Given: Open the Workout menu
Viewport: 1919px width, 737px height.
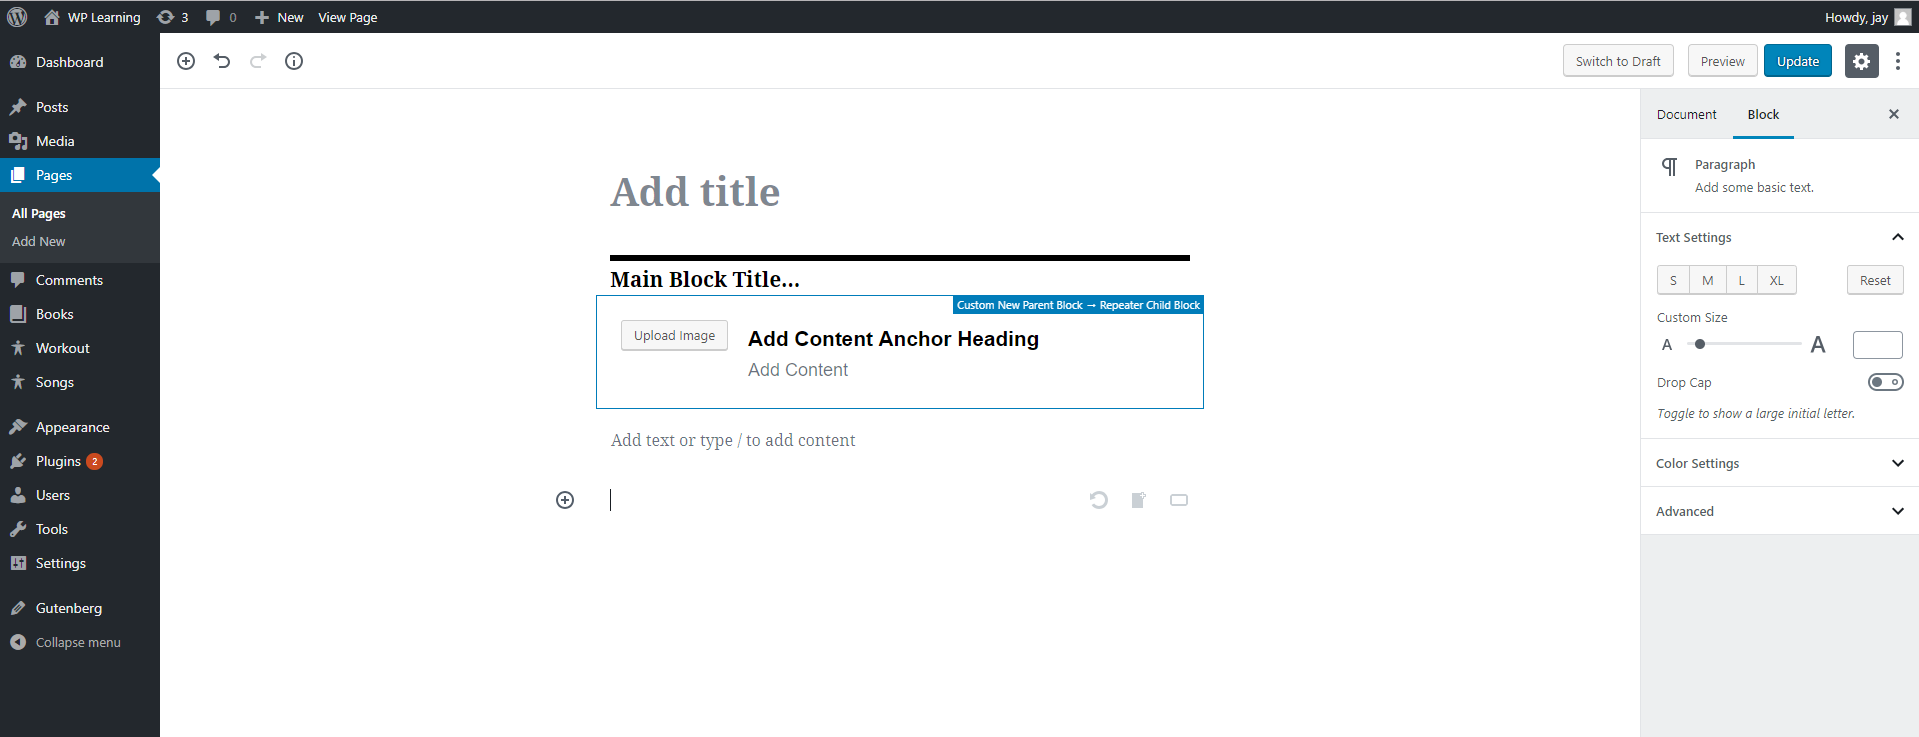Looking at the screenshot, I should pyautogui.click(x=80, y=348).
